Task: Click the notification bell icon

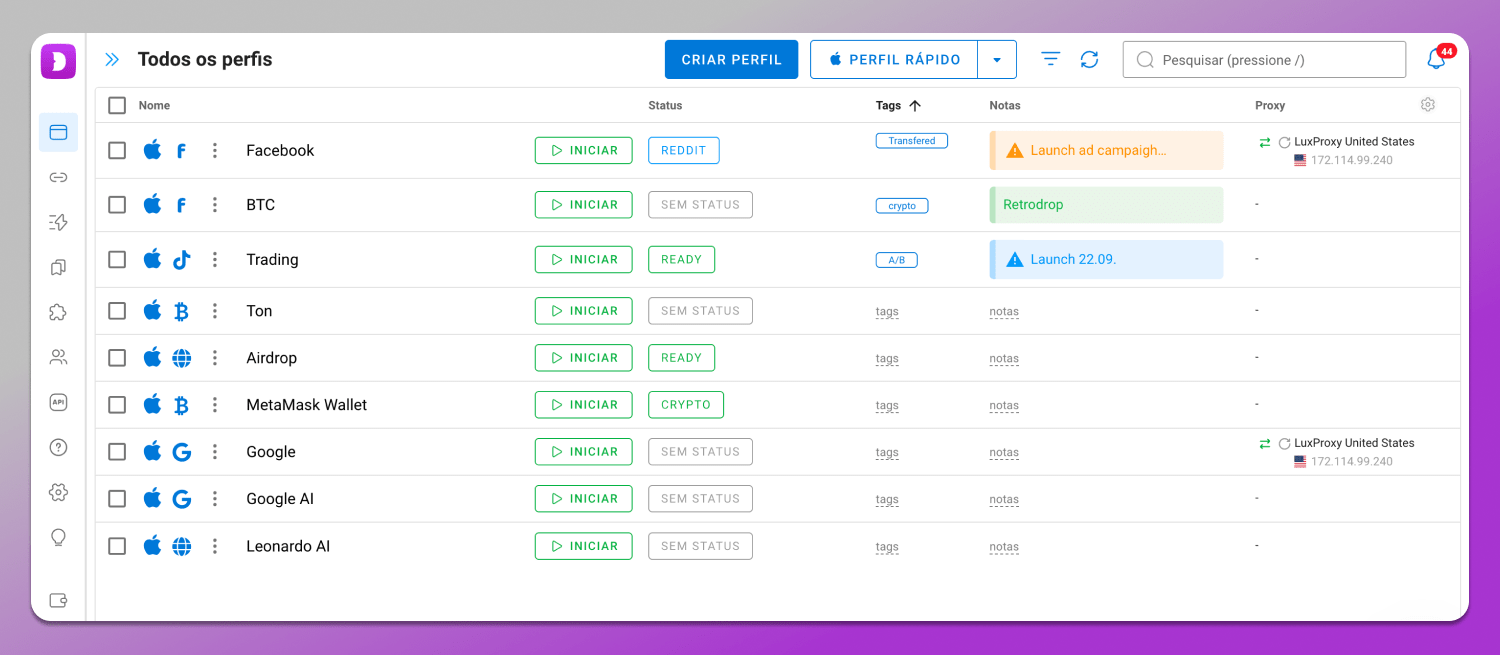Action: tap(1436, 60)
